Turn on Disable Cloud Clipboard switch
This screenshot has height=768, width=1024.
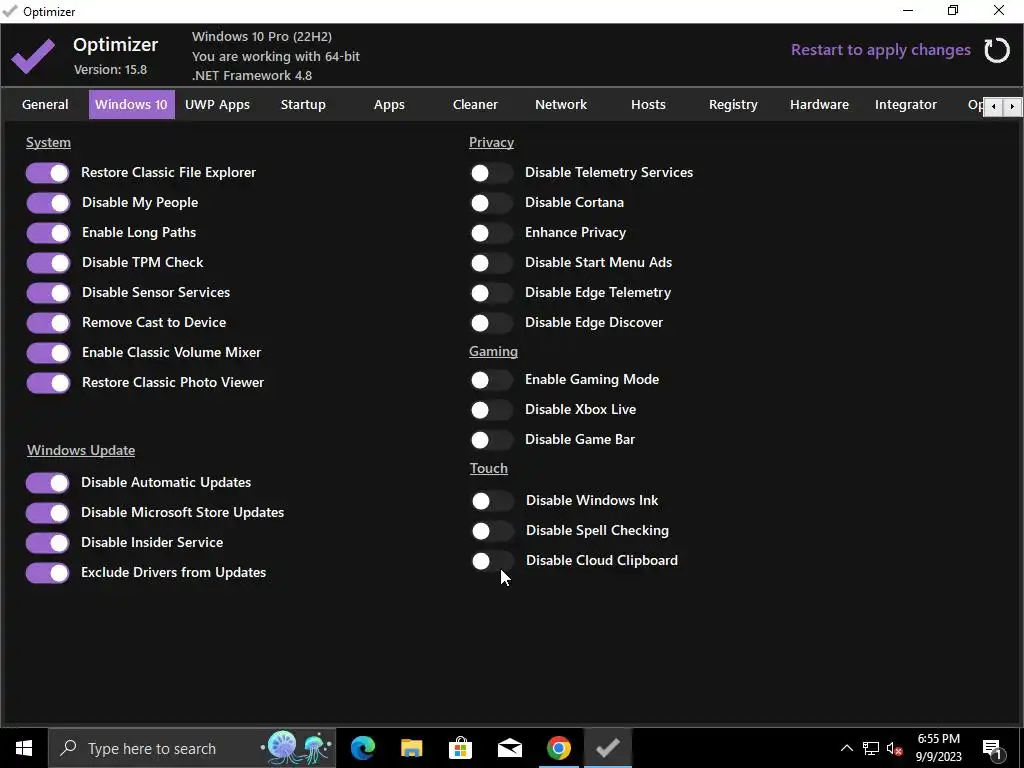point(492,561)
